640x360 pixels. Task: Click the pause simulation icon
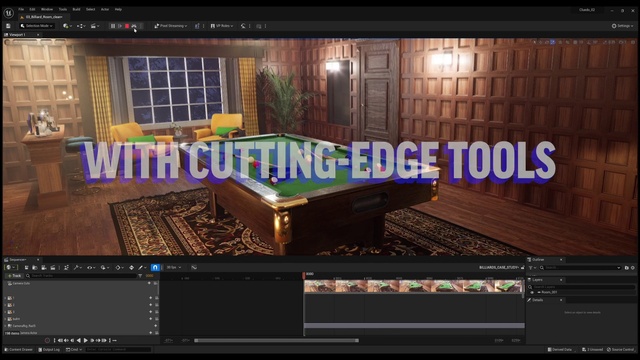coord(113,26)
